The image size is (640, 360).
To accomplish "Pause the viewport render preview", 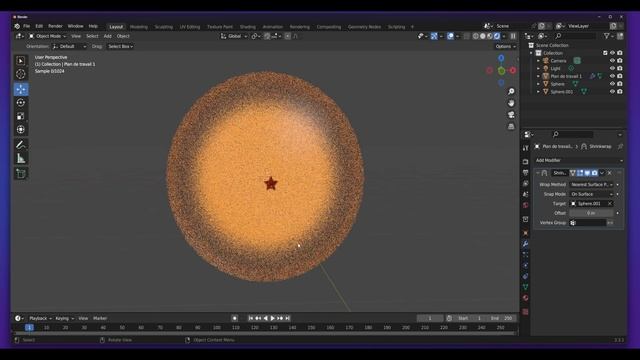I will (x=513, y=36).
